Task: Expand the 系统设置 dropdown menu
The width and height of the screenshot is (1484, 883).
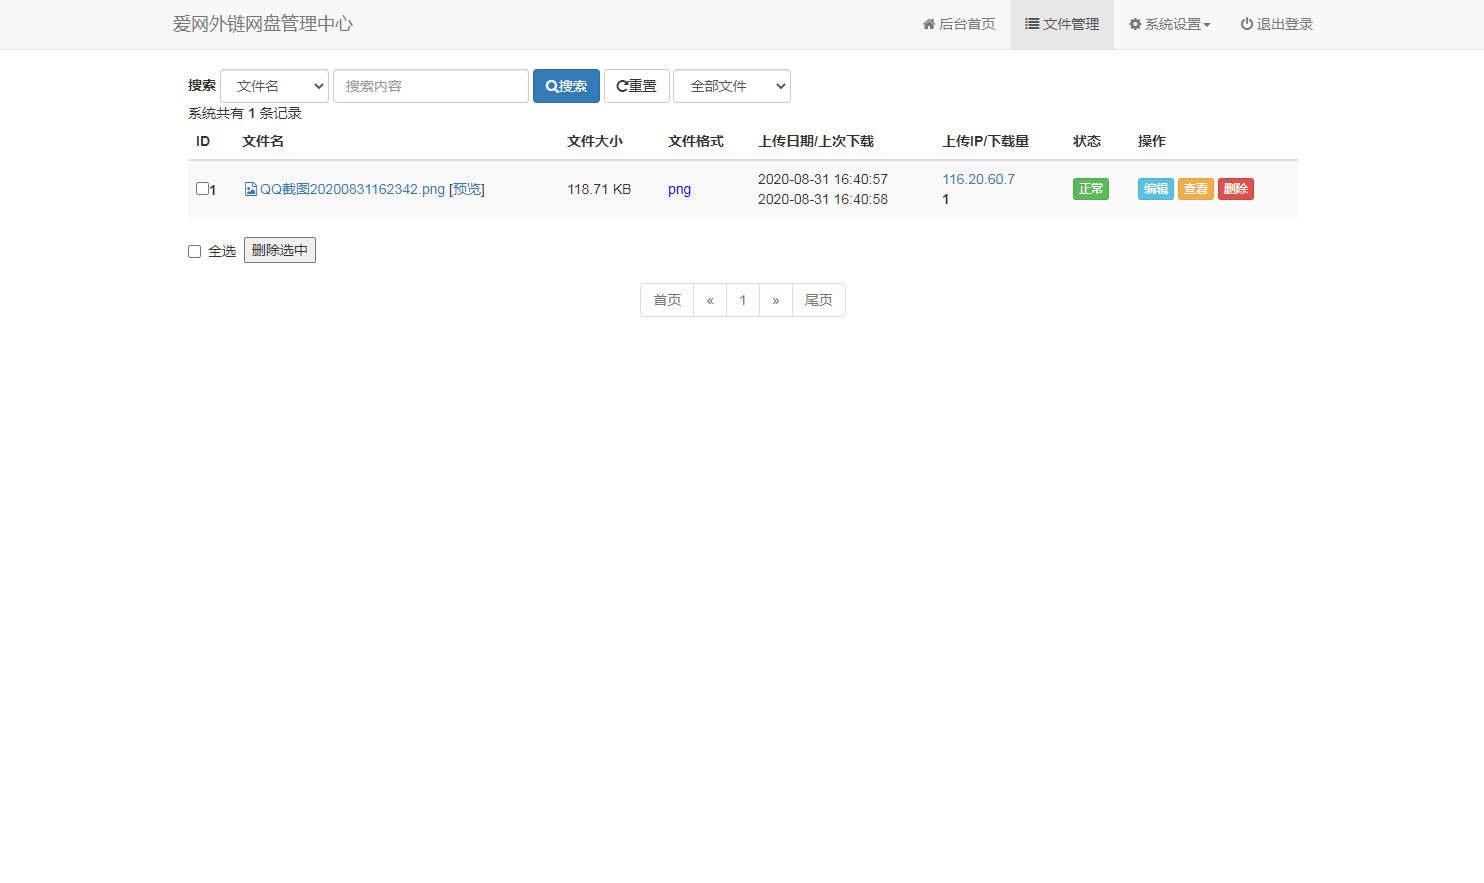Action: (1170, 24)
